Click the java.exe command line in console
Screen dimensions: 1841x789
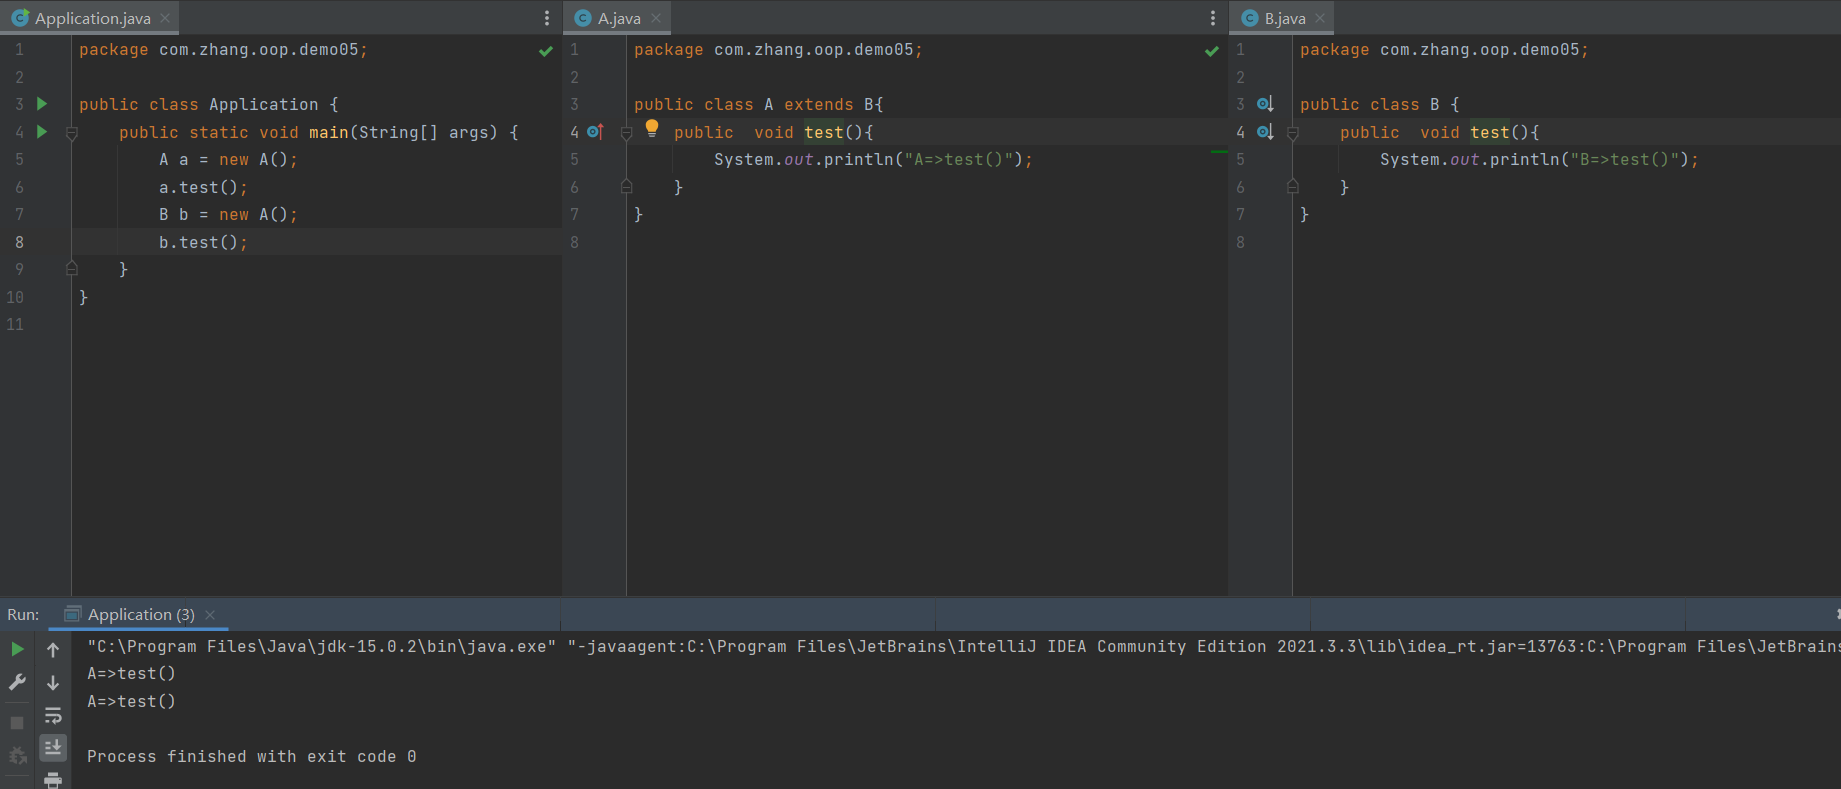[964, 647]
